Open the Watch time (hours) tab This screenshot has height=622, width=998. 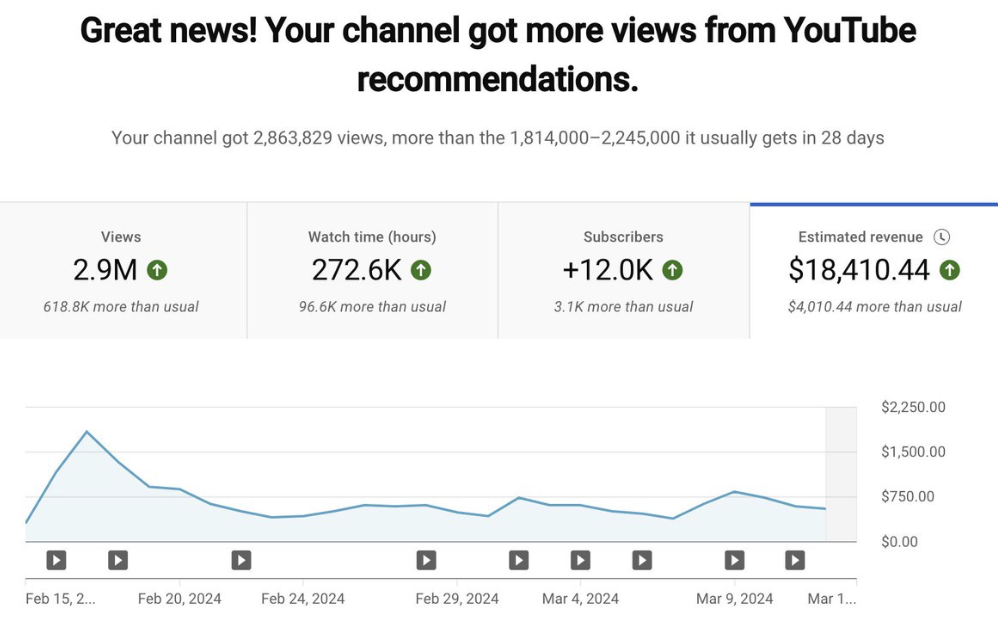(x=372, y=271)
